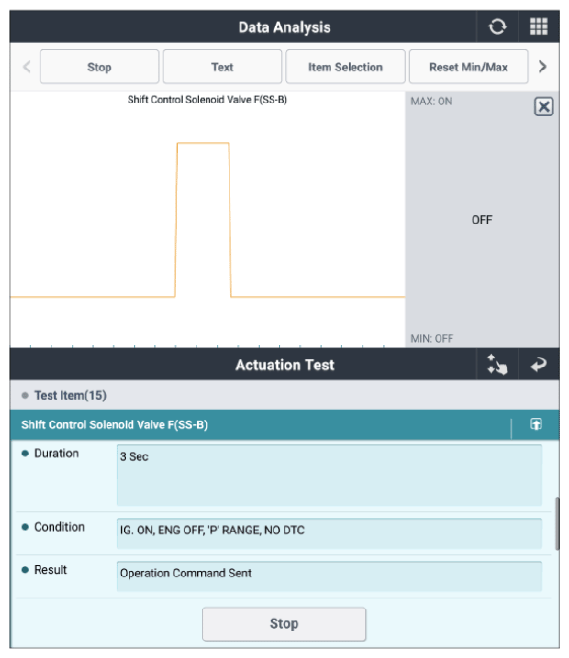The height and width of the screenshot is (658, 569).
Task: Click the return arrow icon in Actuation Test header
Action: tap(538, 364)
